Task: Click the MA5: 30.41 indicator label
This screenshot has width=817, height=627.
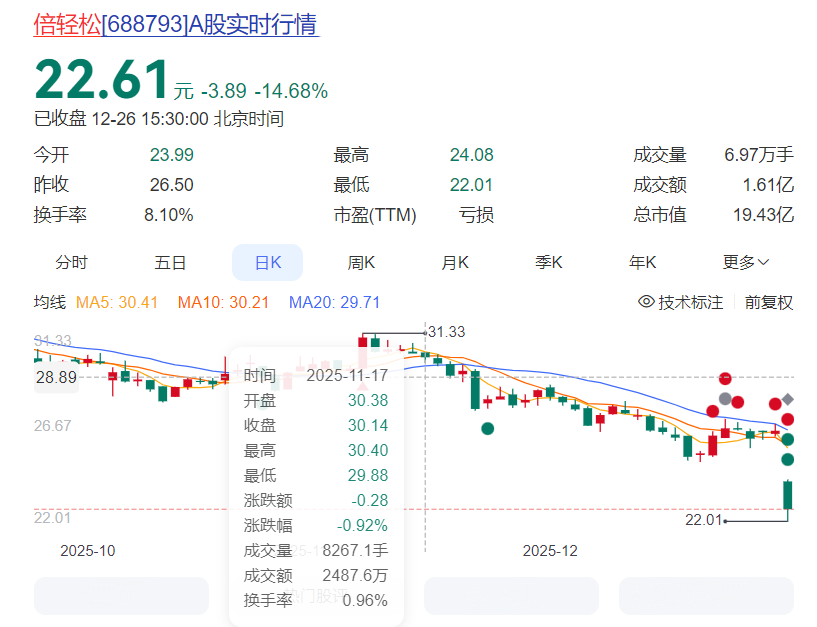Action: pyautogui.click(x=117, y=302)
